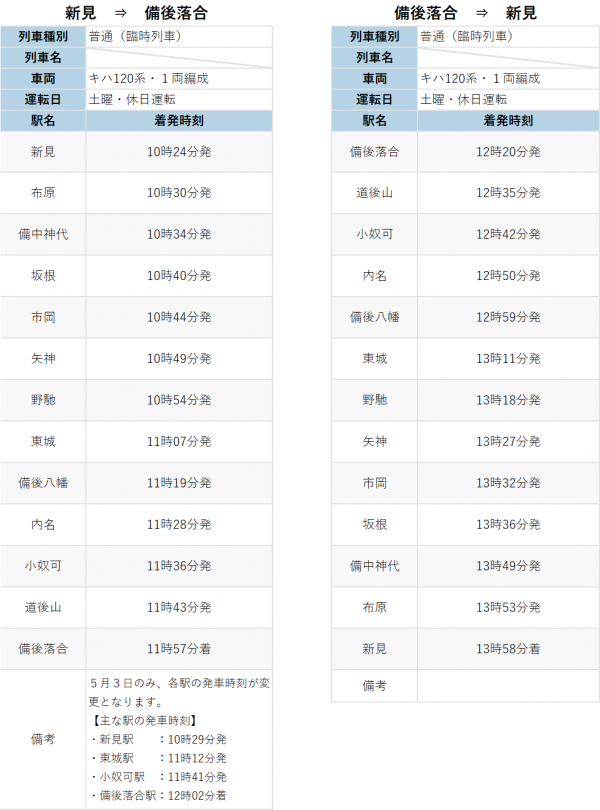Select the 12時42分発 time cell
This screenshot has width=600, height=810.
pyautogui.click(x=508, y=235)
